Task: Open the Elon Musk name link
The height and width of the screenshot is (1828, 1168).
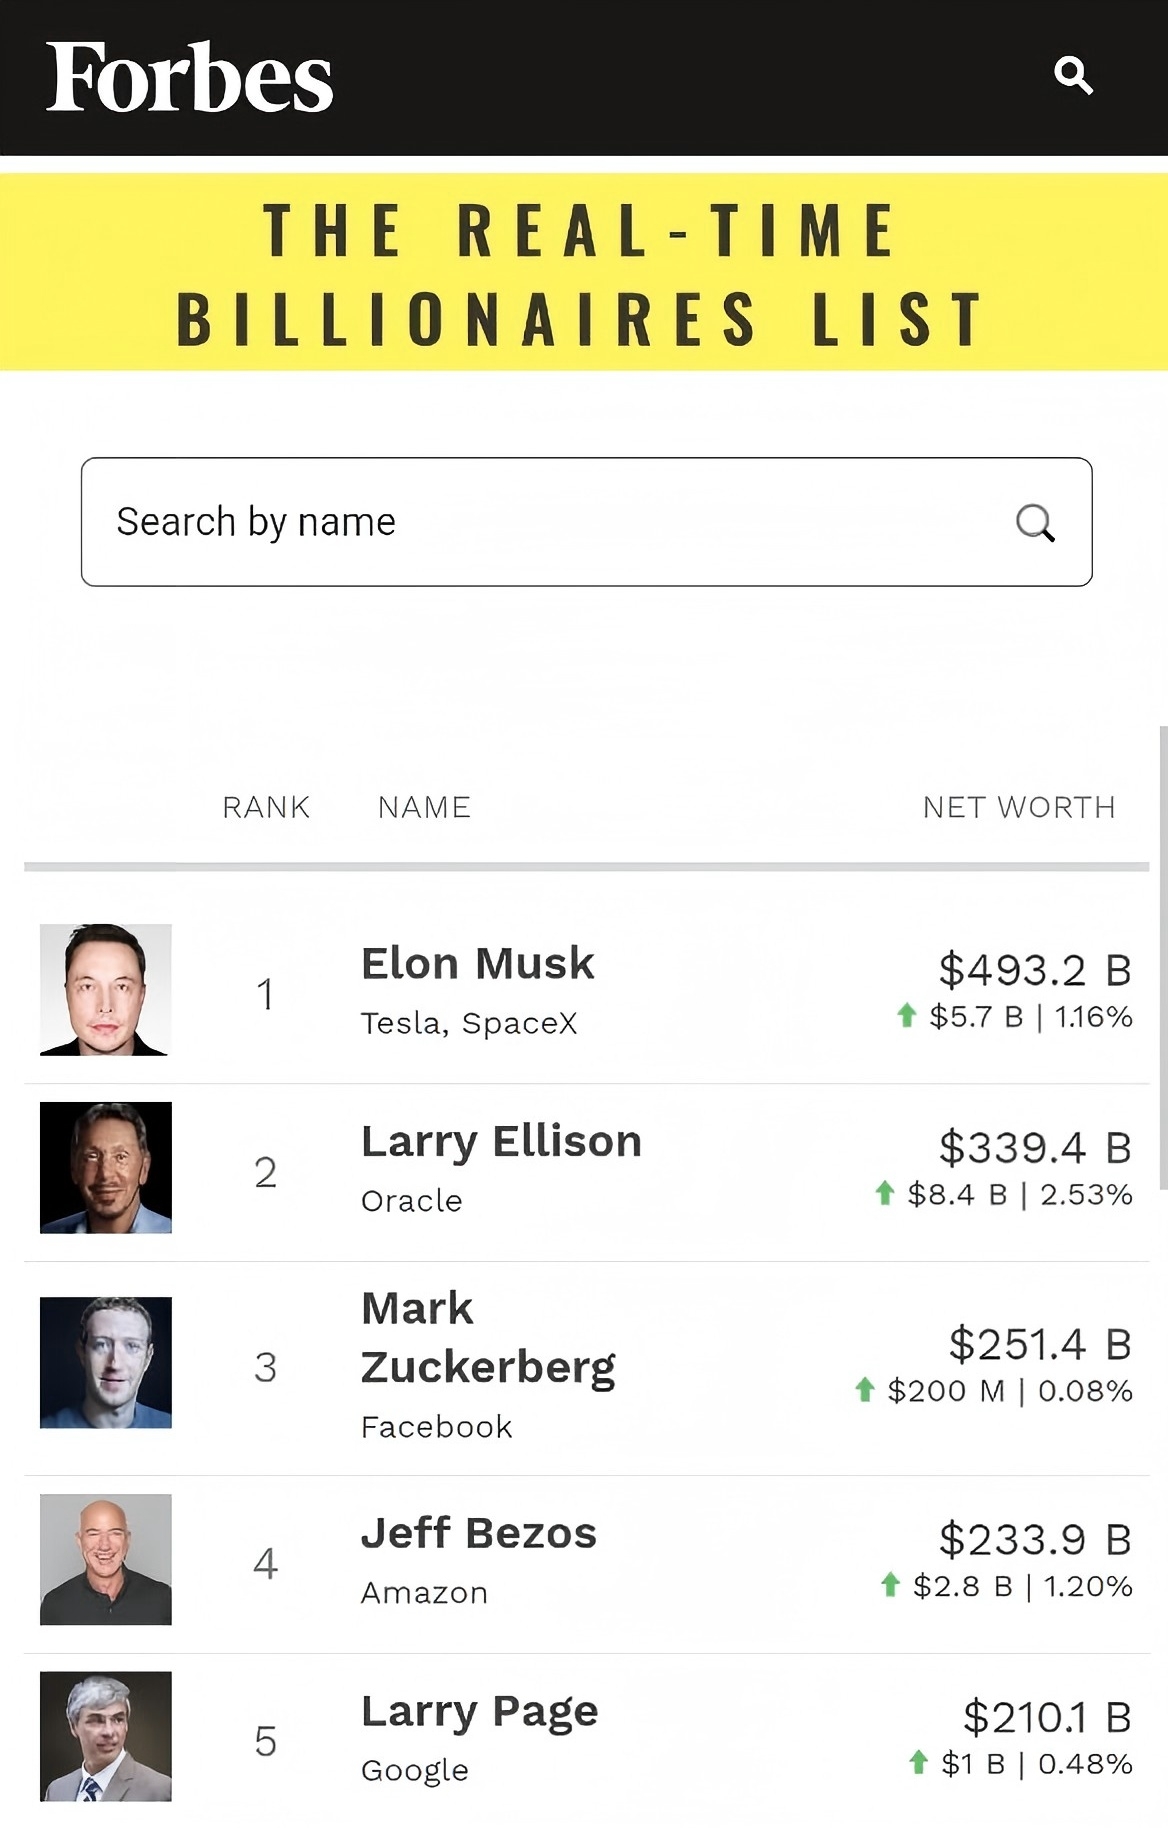Action: tap(477, 964)
